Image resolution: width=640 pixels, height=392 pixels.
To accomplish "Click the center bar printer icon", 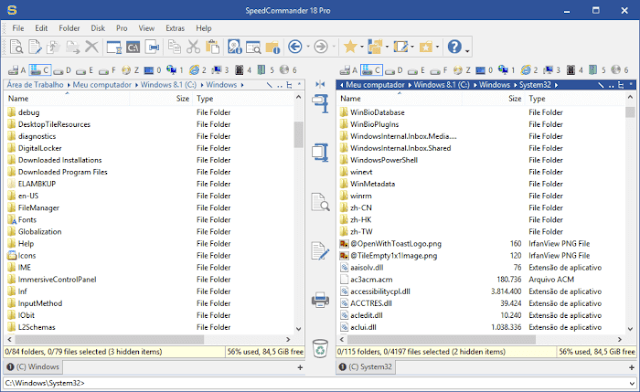I will tap(320, 300).
